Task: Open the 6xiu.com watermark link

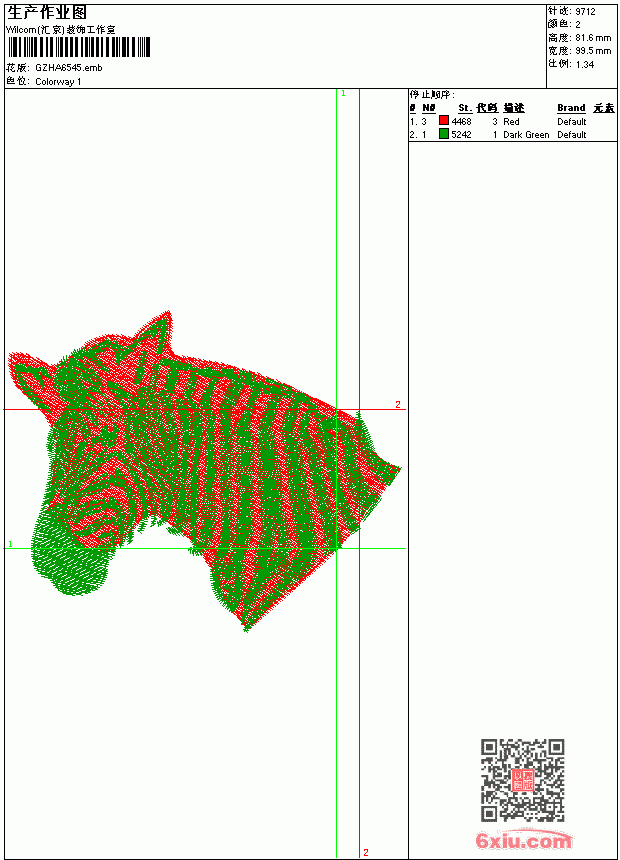Action: 523,840
